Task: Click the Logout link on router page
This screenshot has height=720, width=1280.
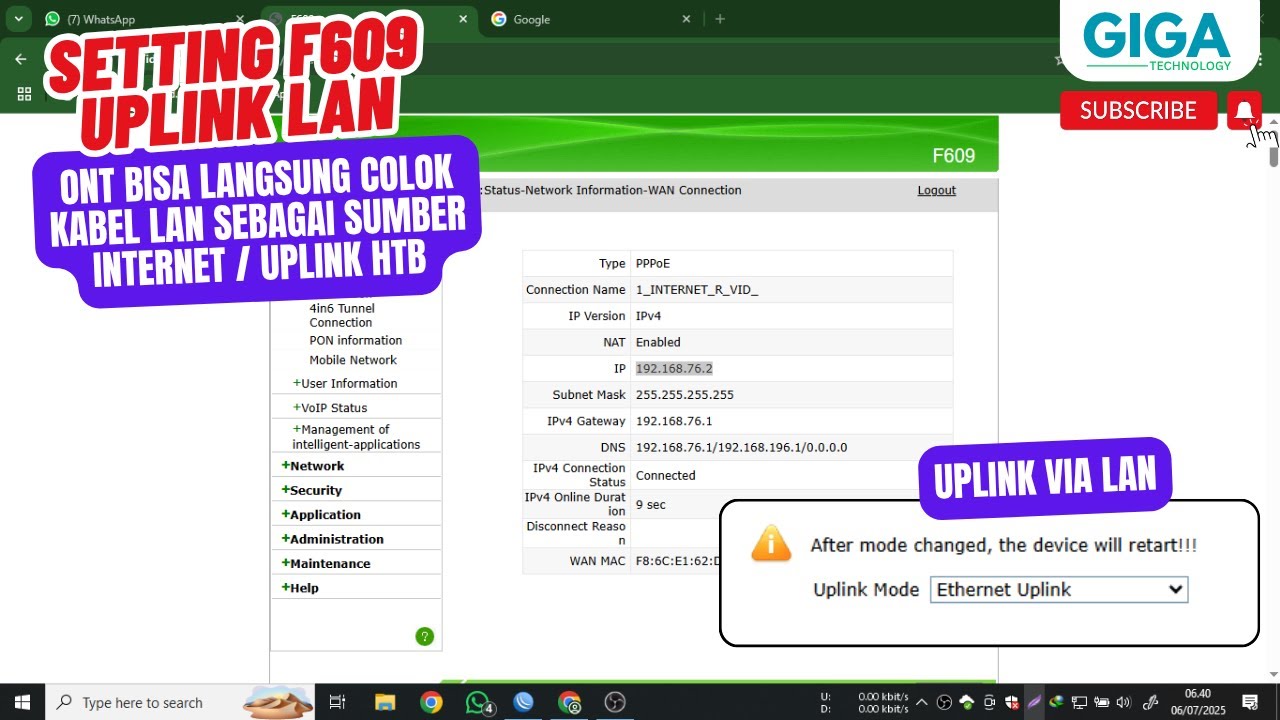Action: coord(937,190)
